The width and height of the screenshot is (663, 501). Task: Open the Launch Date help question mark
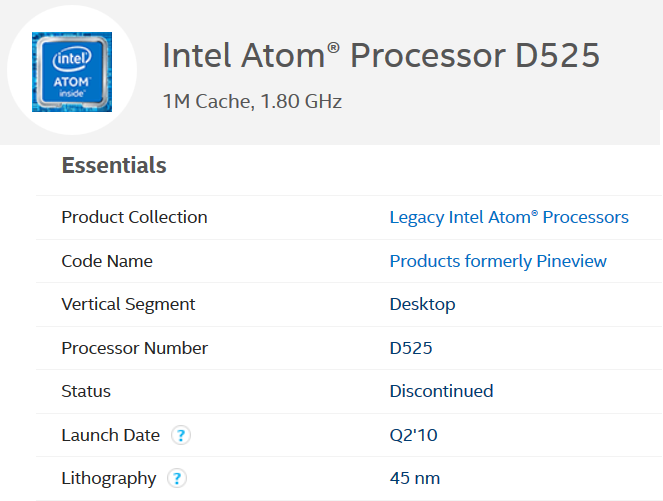[x=181, y=435]
